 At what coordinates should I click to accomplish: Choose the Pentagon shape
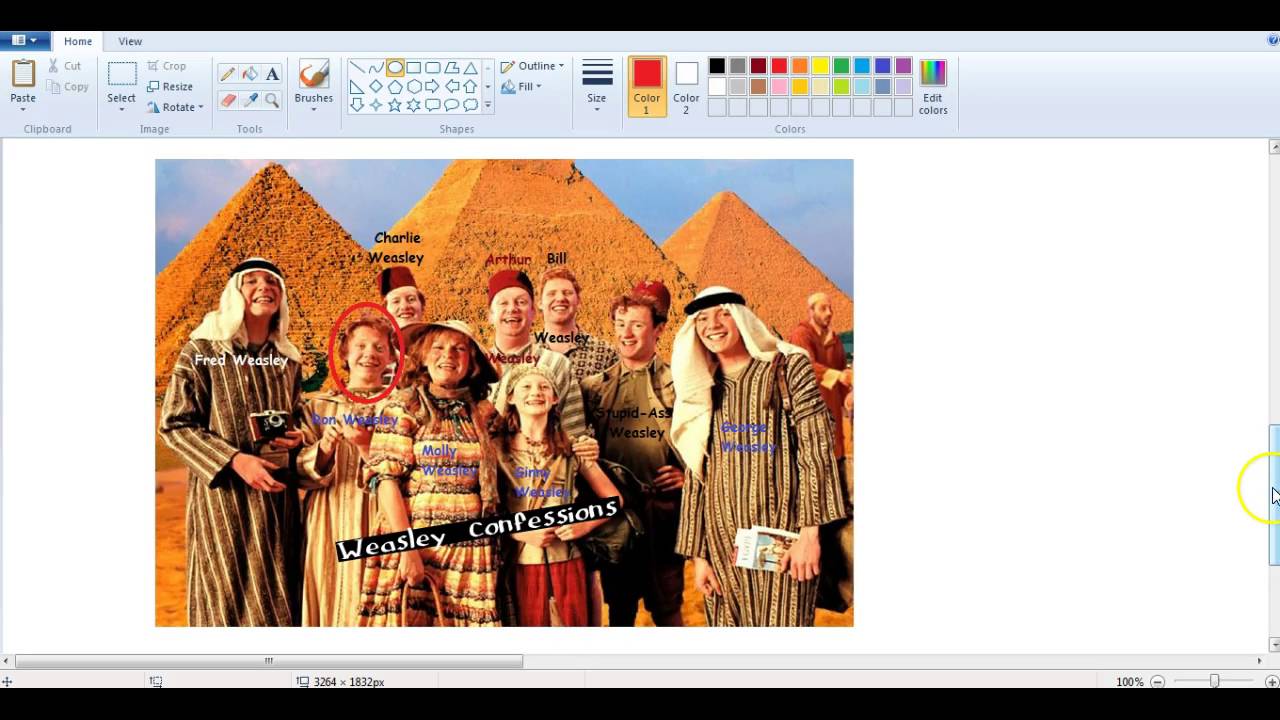[x=395, y=87]
